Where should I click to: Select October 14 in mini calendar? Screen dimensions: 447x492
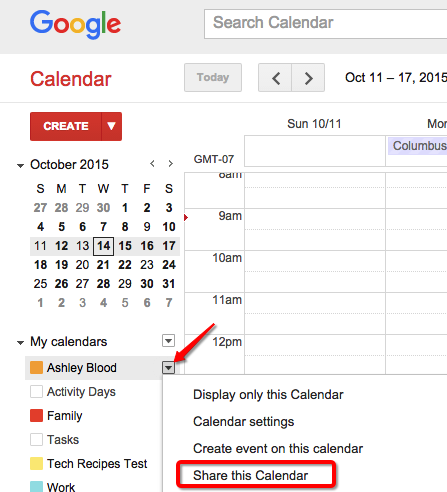point(104,246)
